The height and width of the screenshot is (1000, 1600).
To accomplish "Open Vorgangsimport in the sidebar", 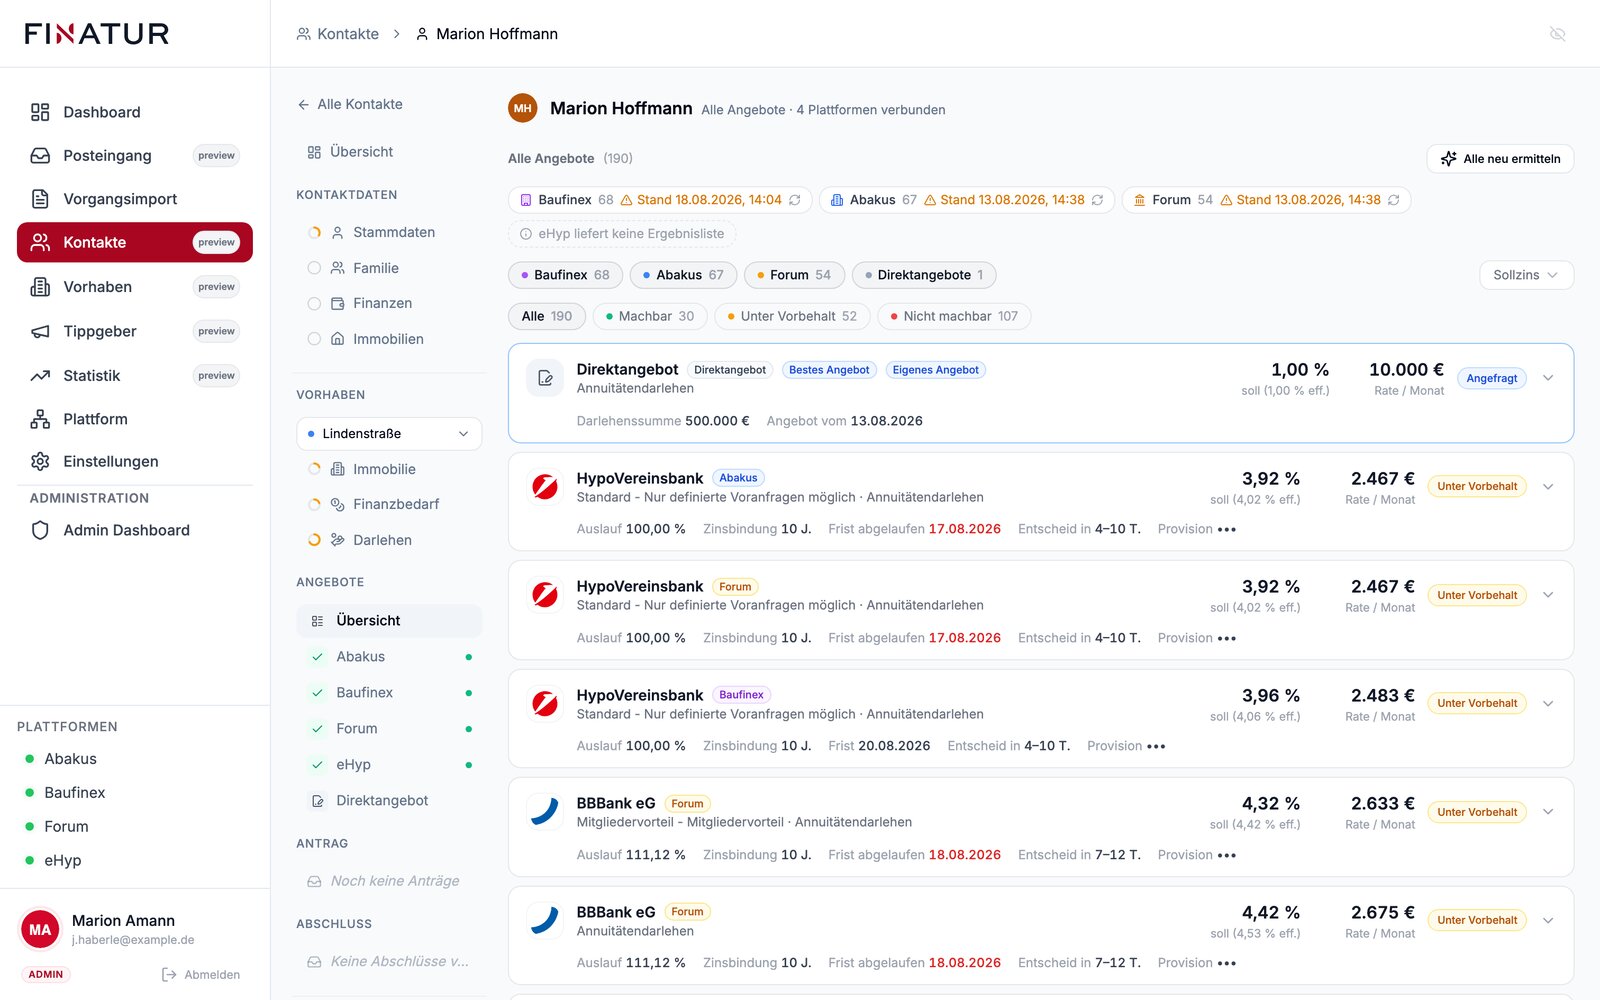I will coord(135,199).
